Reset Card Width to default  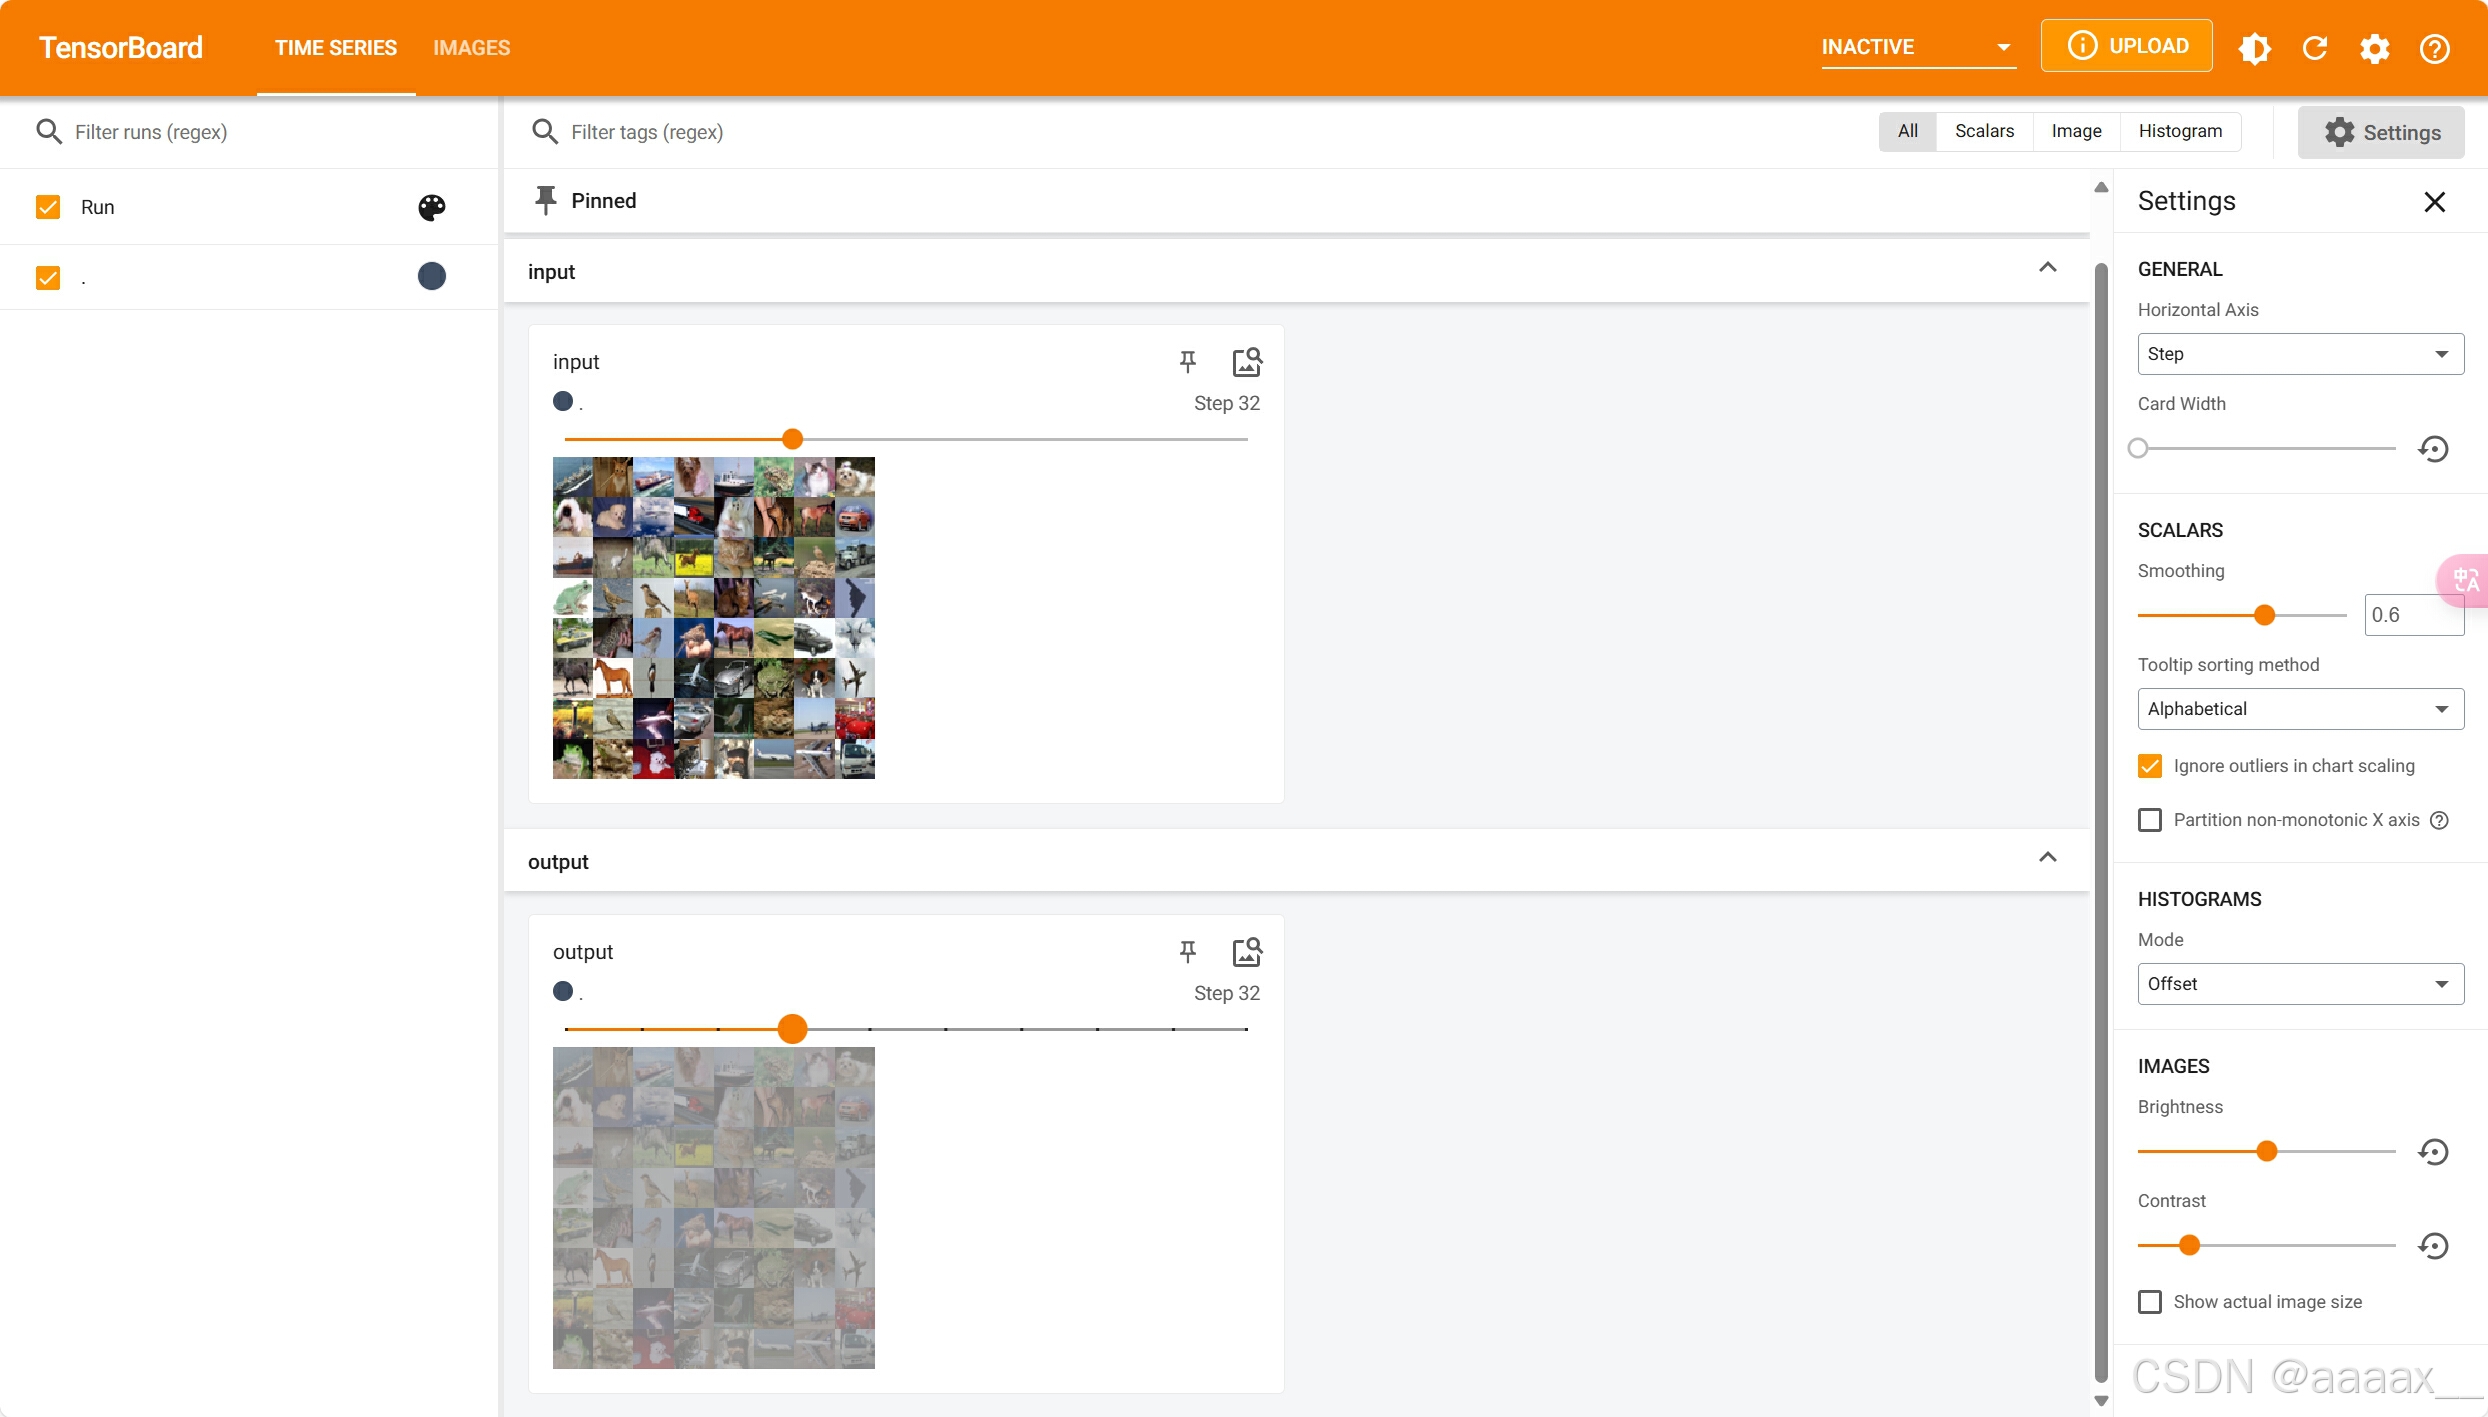2433,448
